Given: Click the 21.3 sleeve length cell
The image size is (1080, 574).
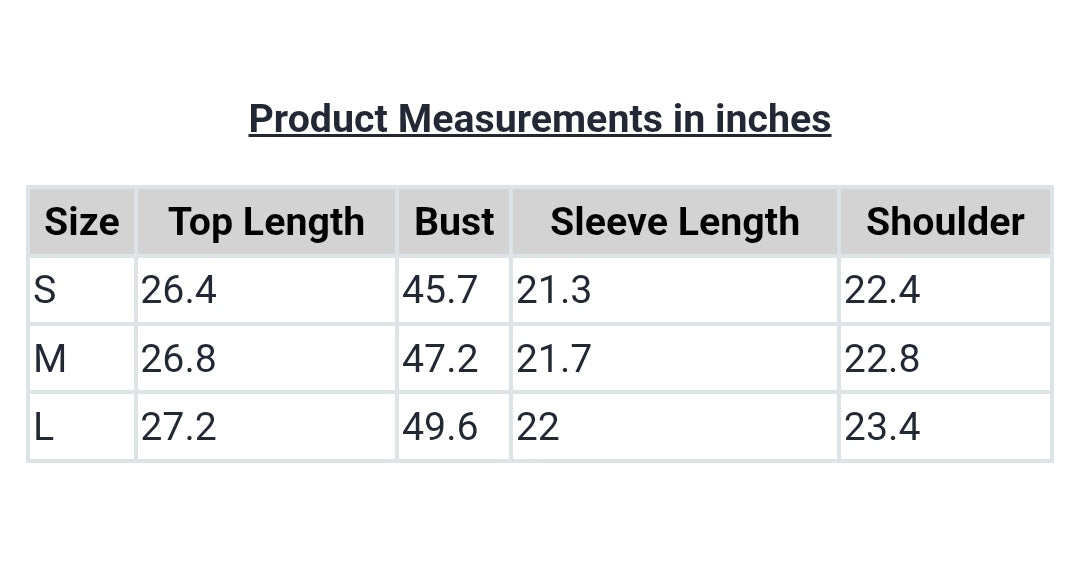Looking at the screenshot, I should (x=675, y=289).
